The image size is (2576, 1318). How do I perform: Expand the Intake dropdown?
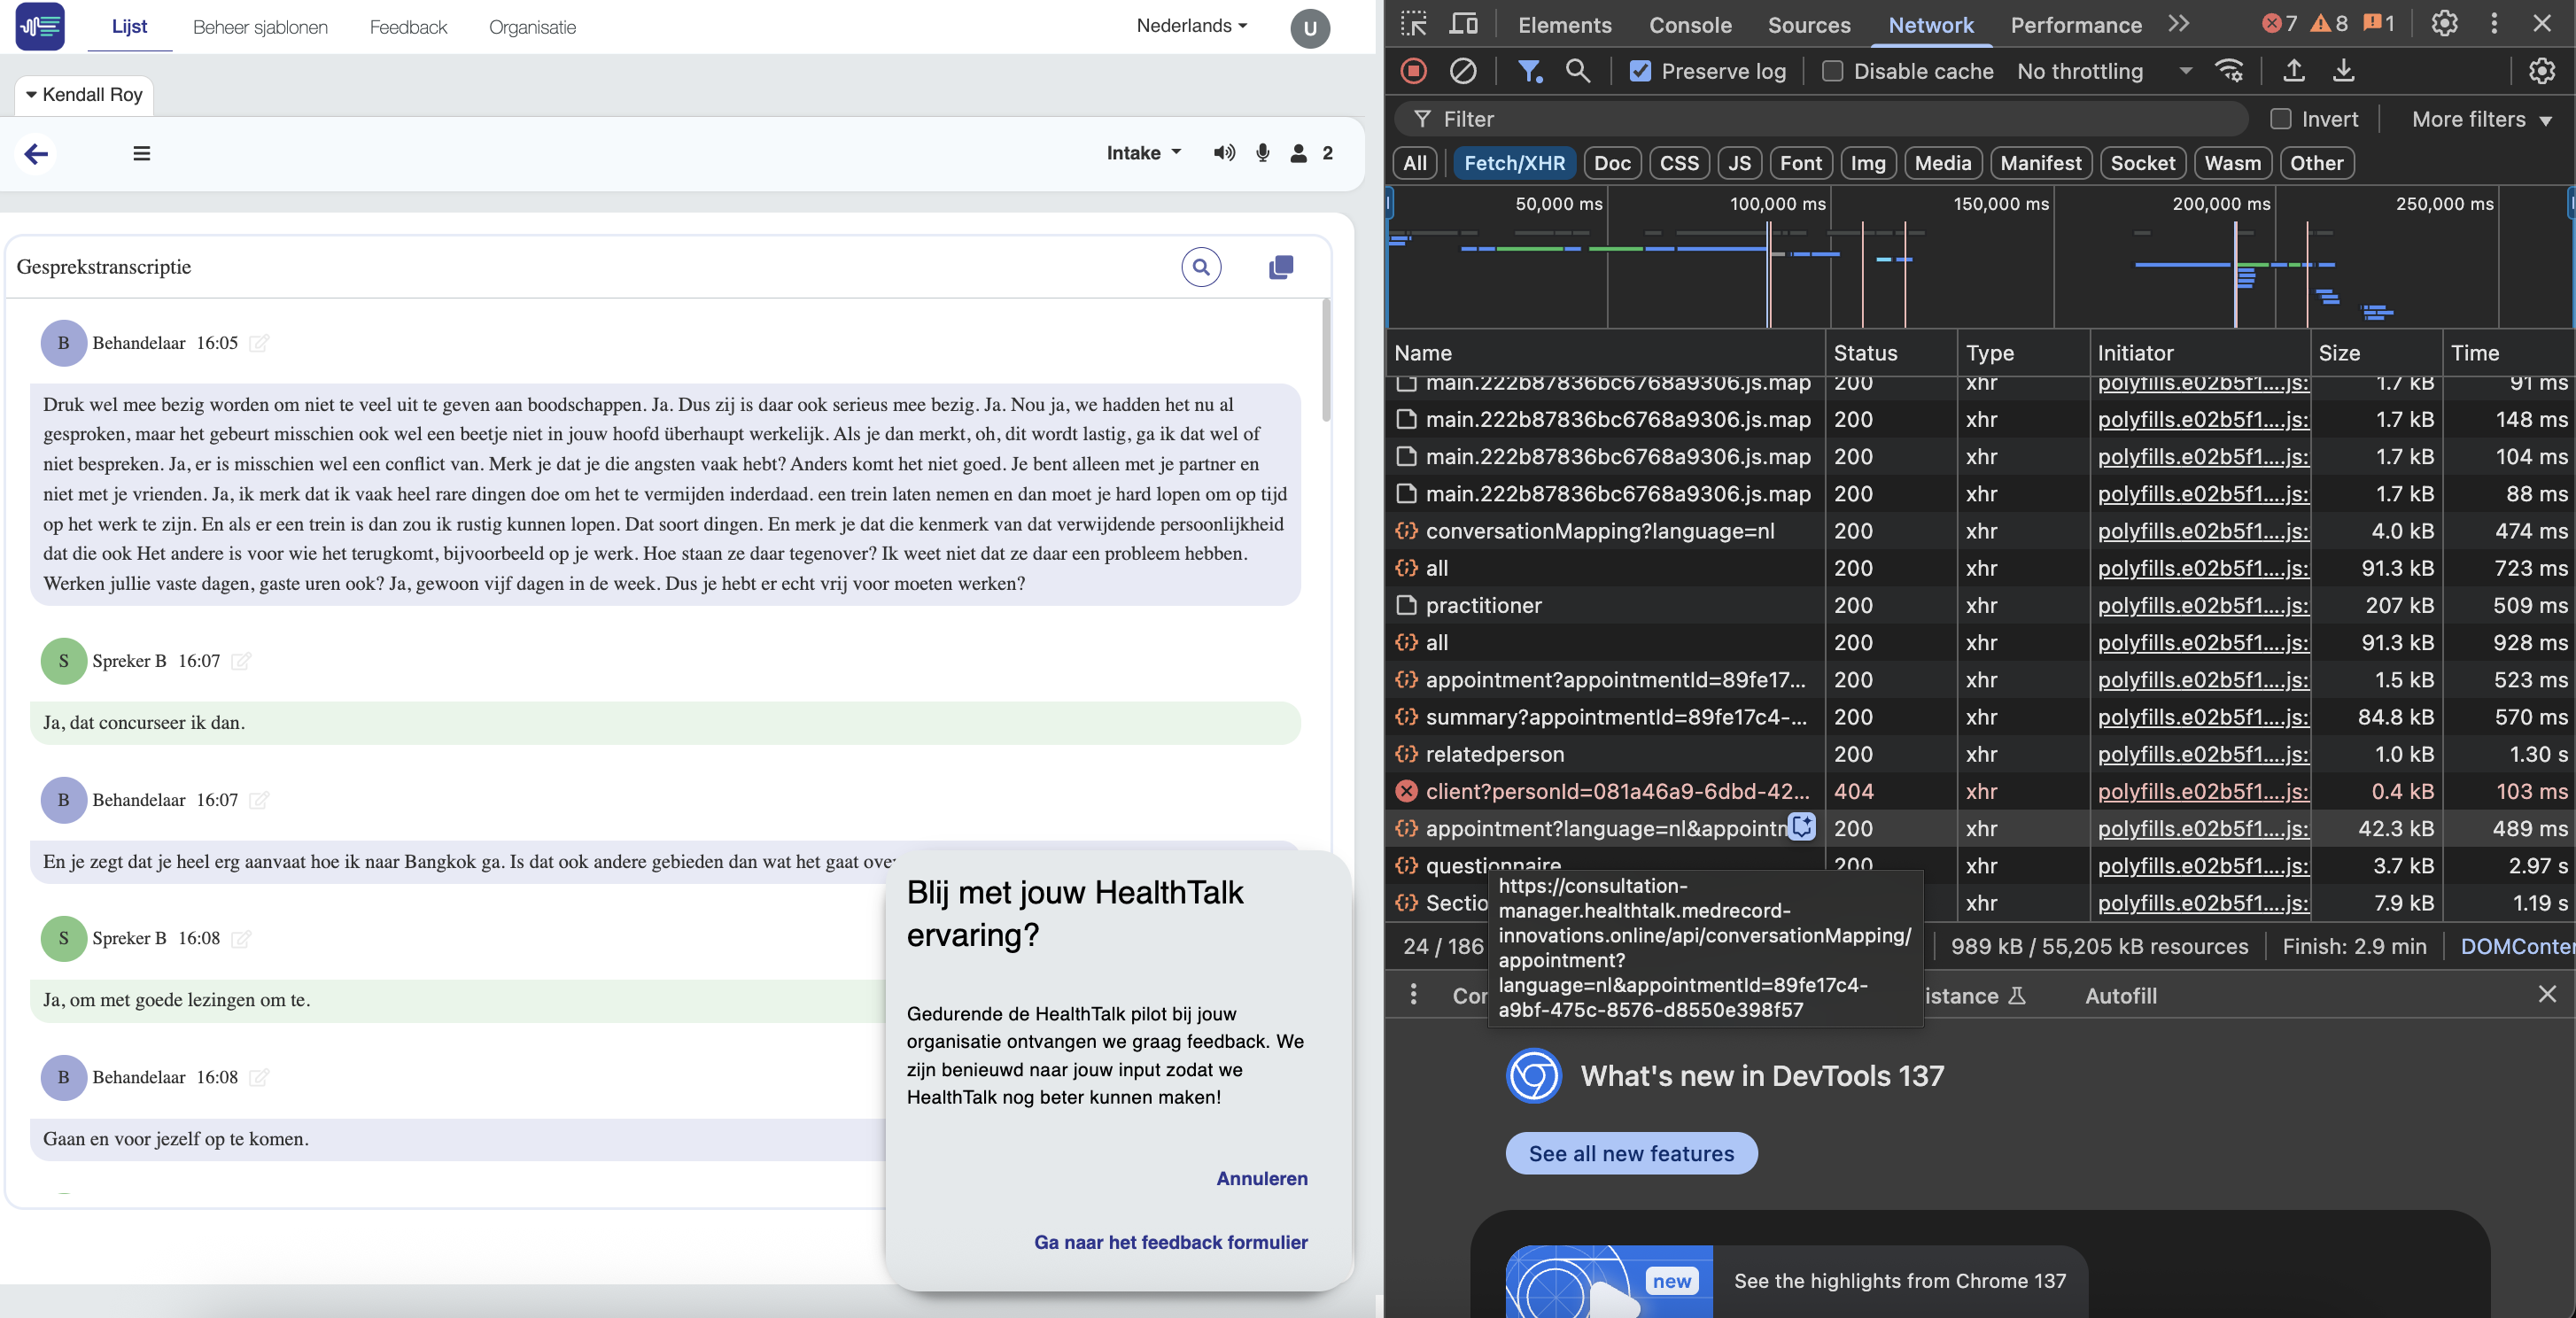point(1143,153)
